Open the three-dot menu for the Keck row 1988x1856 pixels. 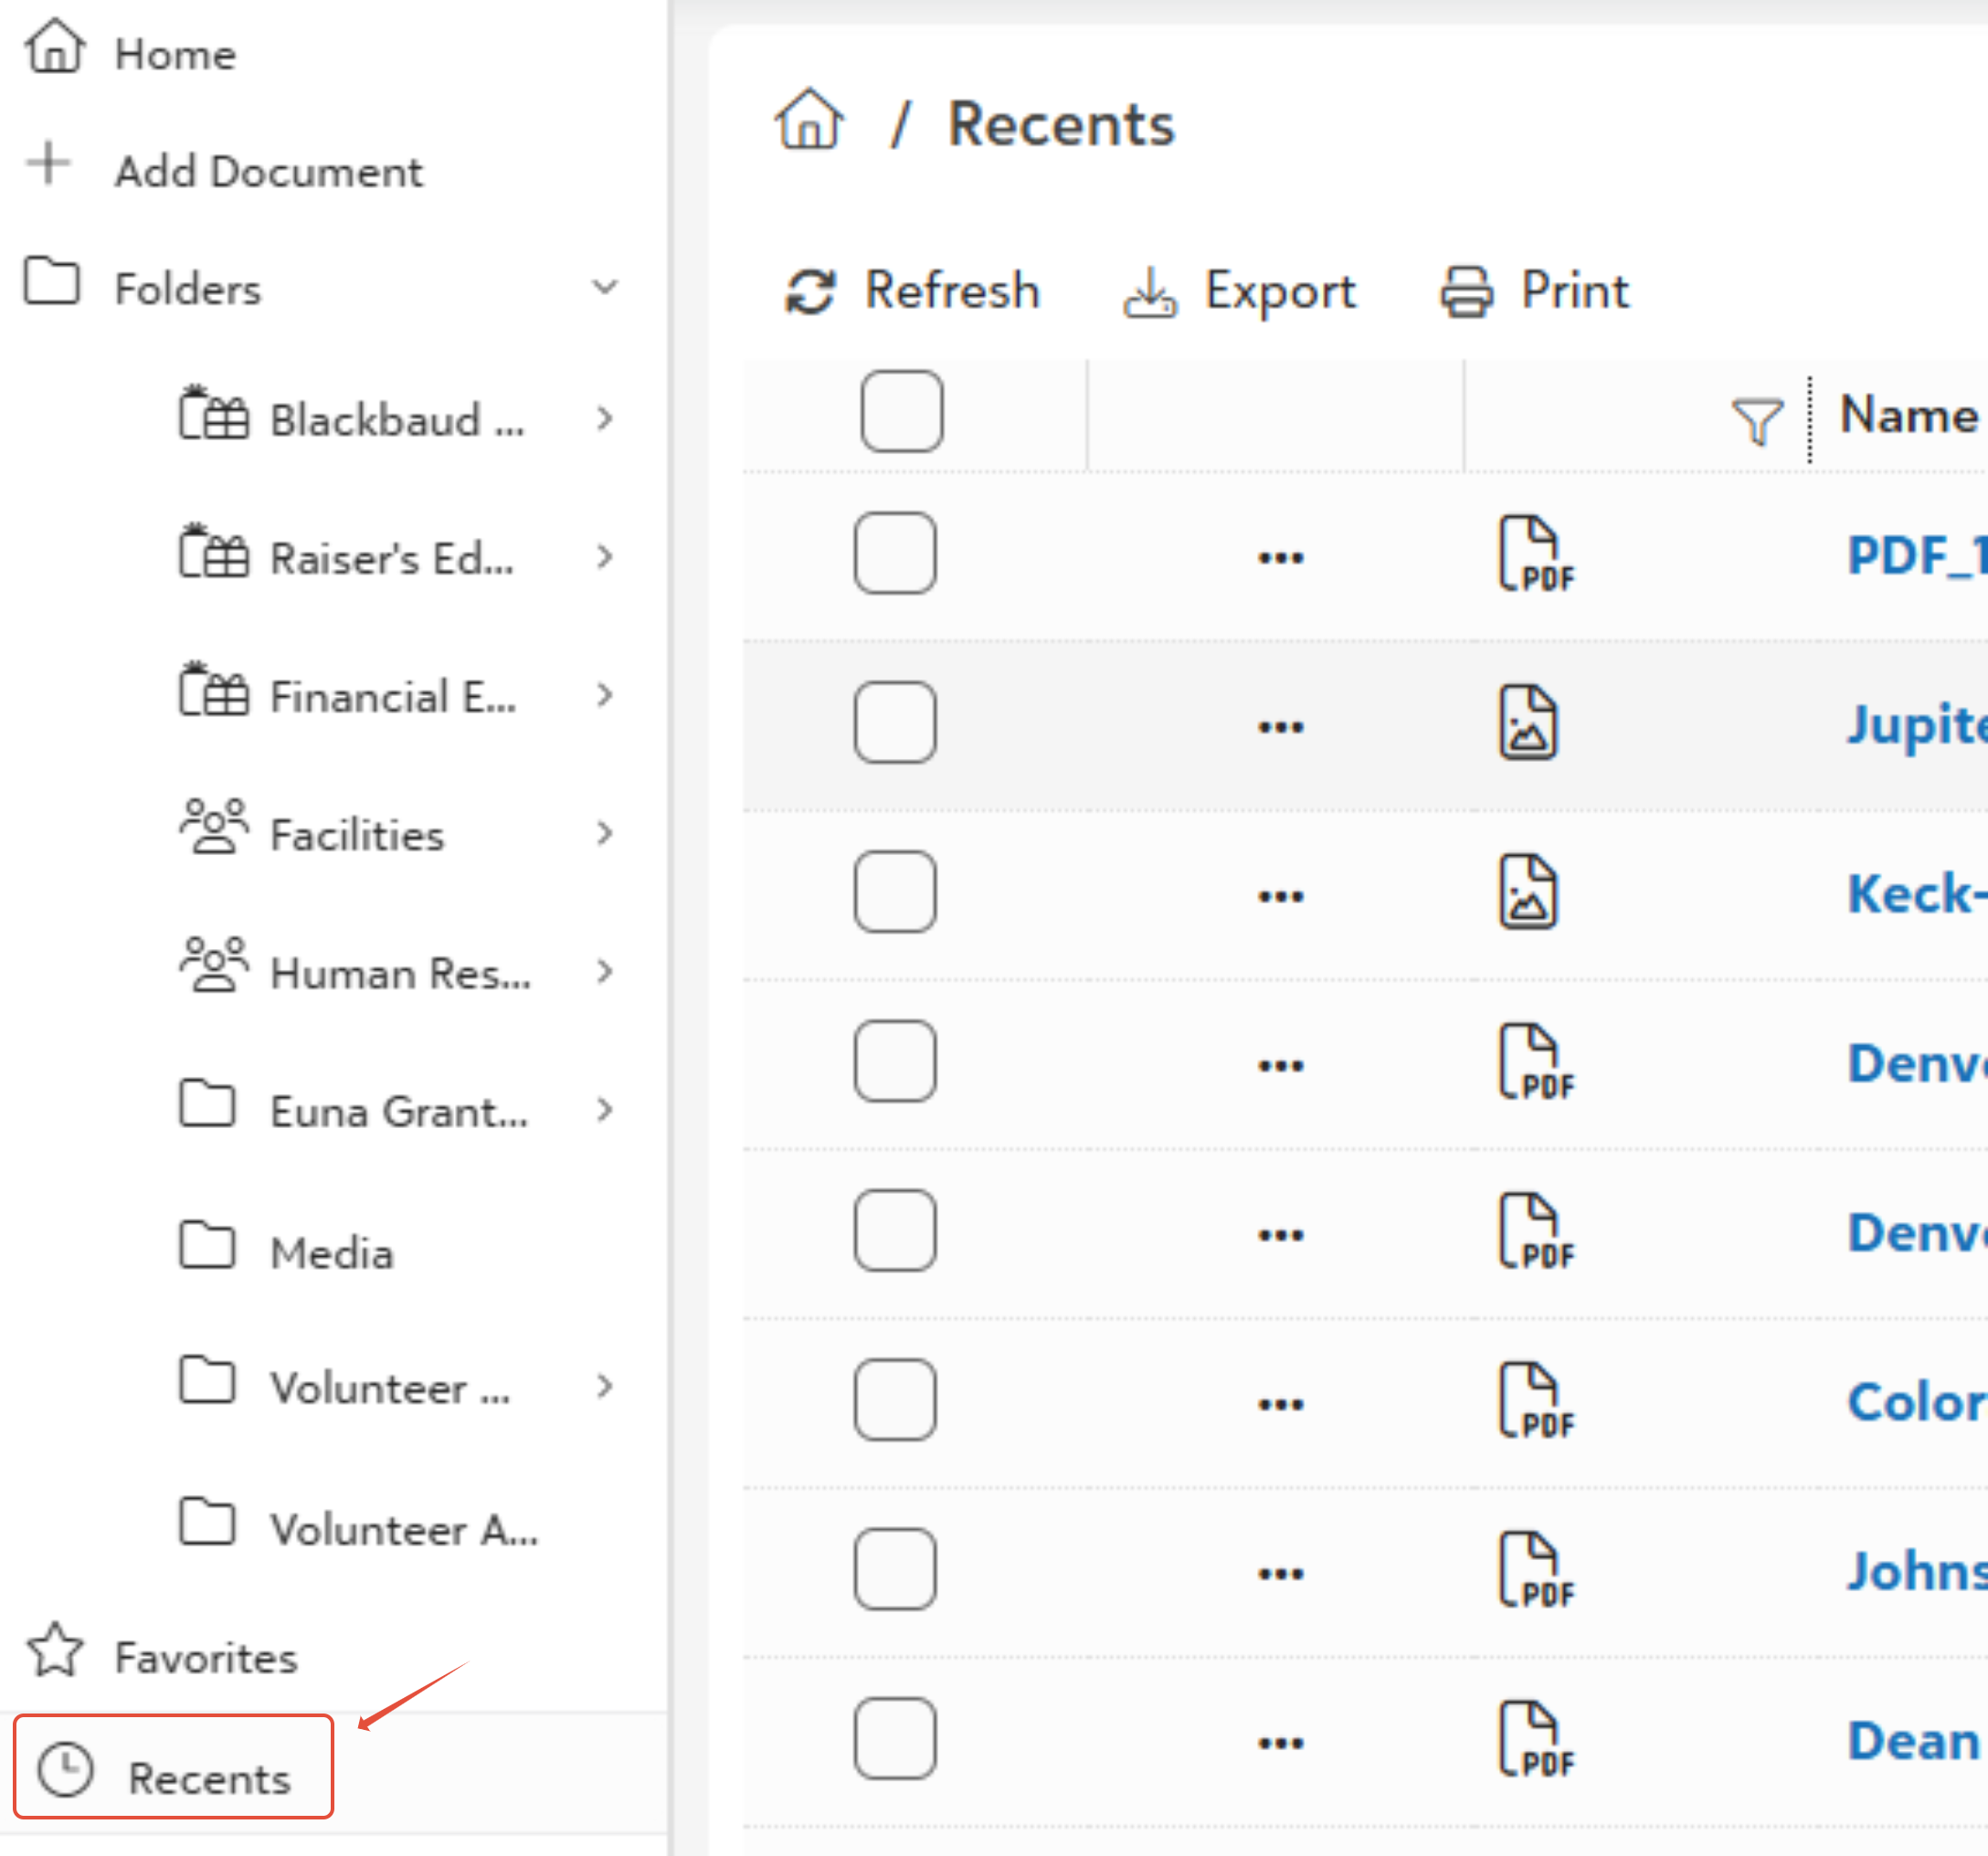pyautogui.click(x=1280, y=894)
